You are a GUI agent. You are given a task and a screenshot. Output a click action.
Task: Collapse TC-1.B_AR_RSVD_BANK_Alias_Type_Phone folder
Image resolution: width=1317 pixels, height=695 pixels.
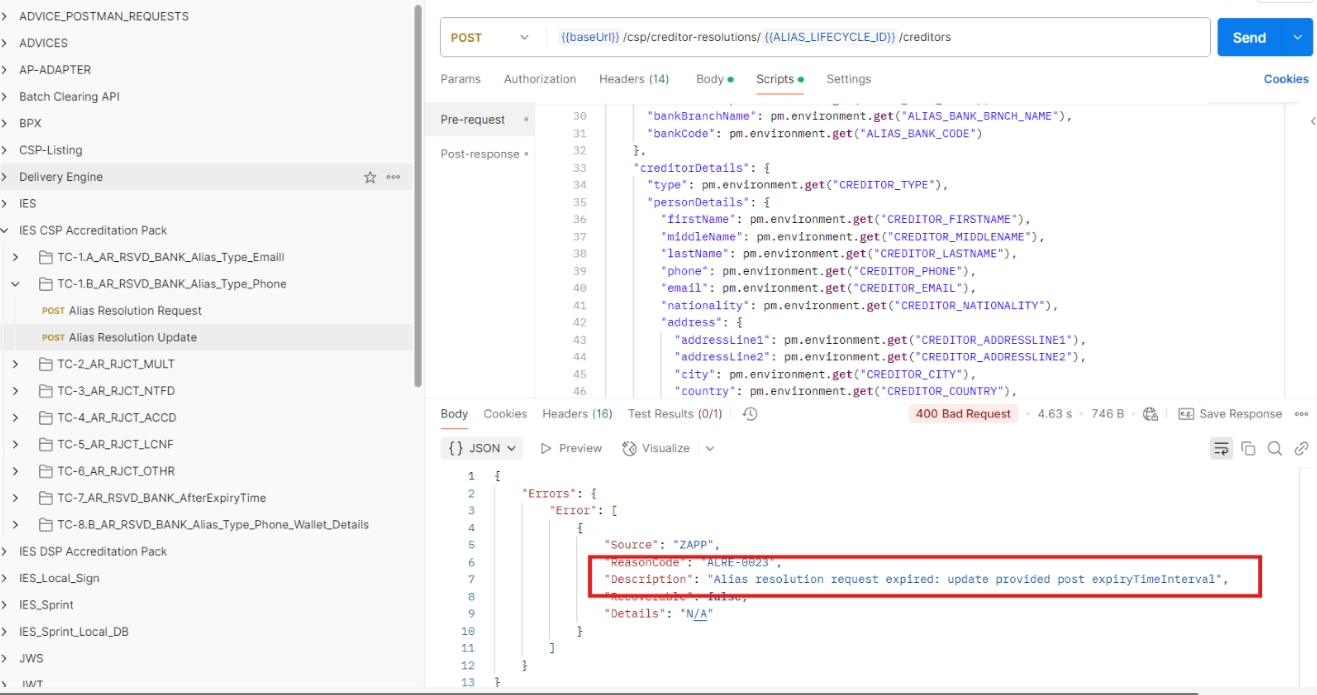16,284
